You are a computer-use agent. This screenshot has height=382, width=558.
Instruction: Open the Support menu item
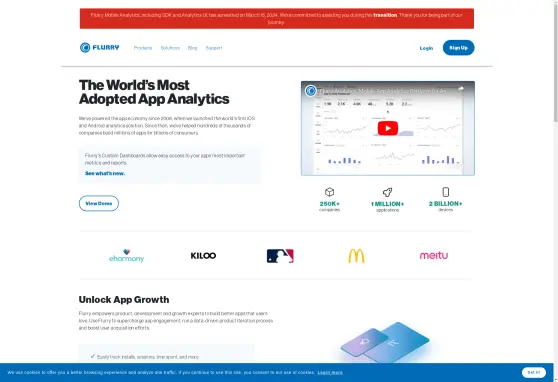(214, 48)
